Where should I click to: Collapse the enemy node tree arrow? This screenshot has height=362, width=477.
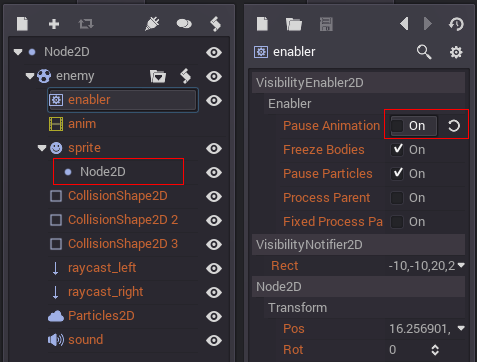pyautogui.click(x=30, y=76)
